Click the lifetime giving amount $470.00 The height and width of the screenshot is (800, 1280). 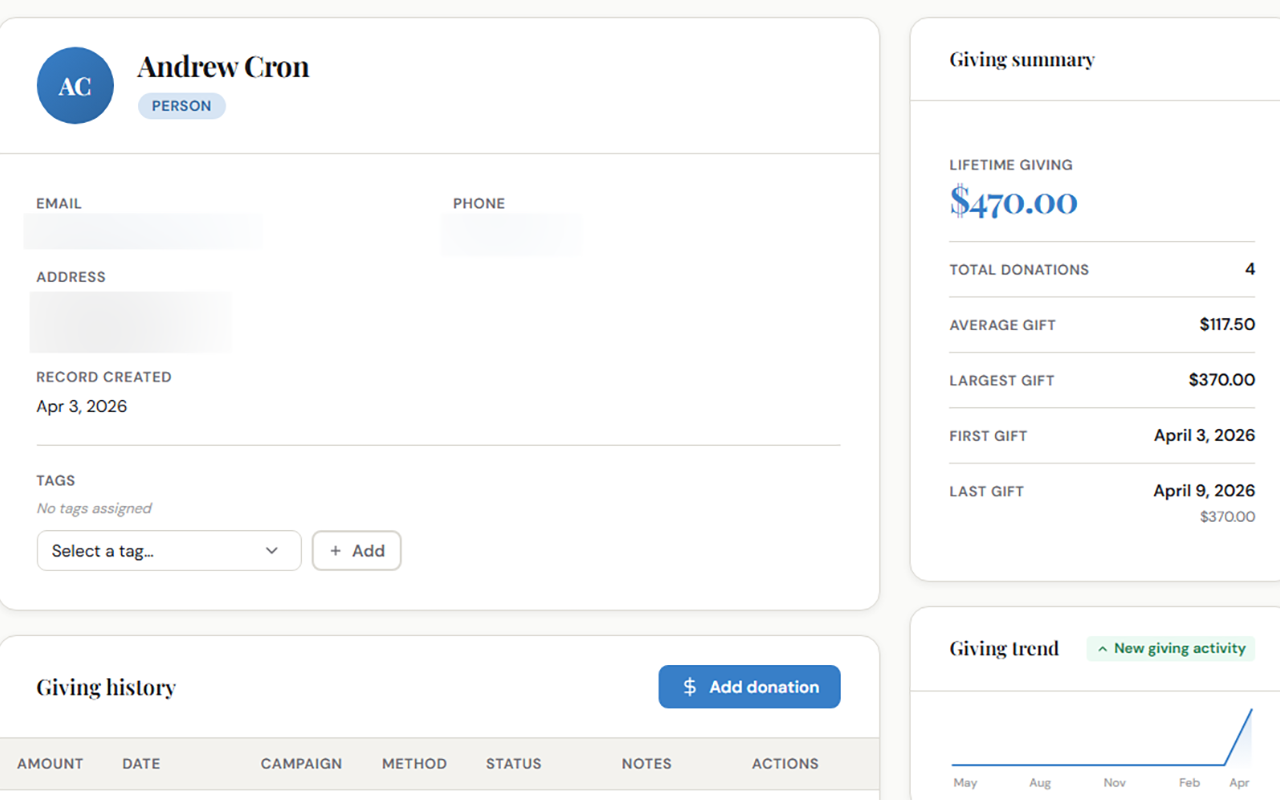click(1013, 202)
